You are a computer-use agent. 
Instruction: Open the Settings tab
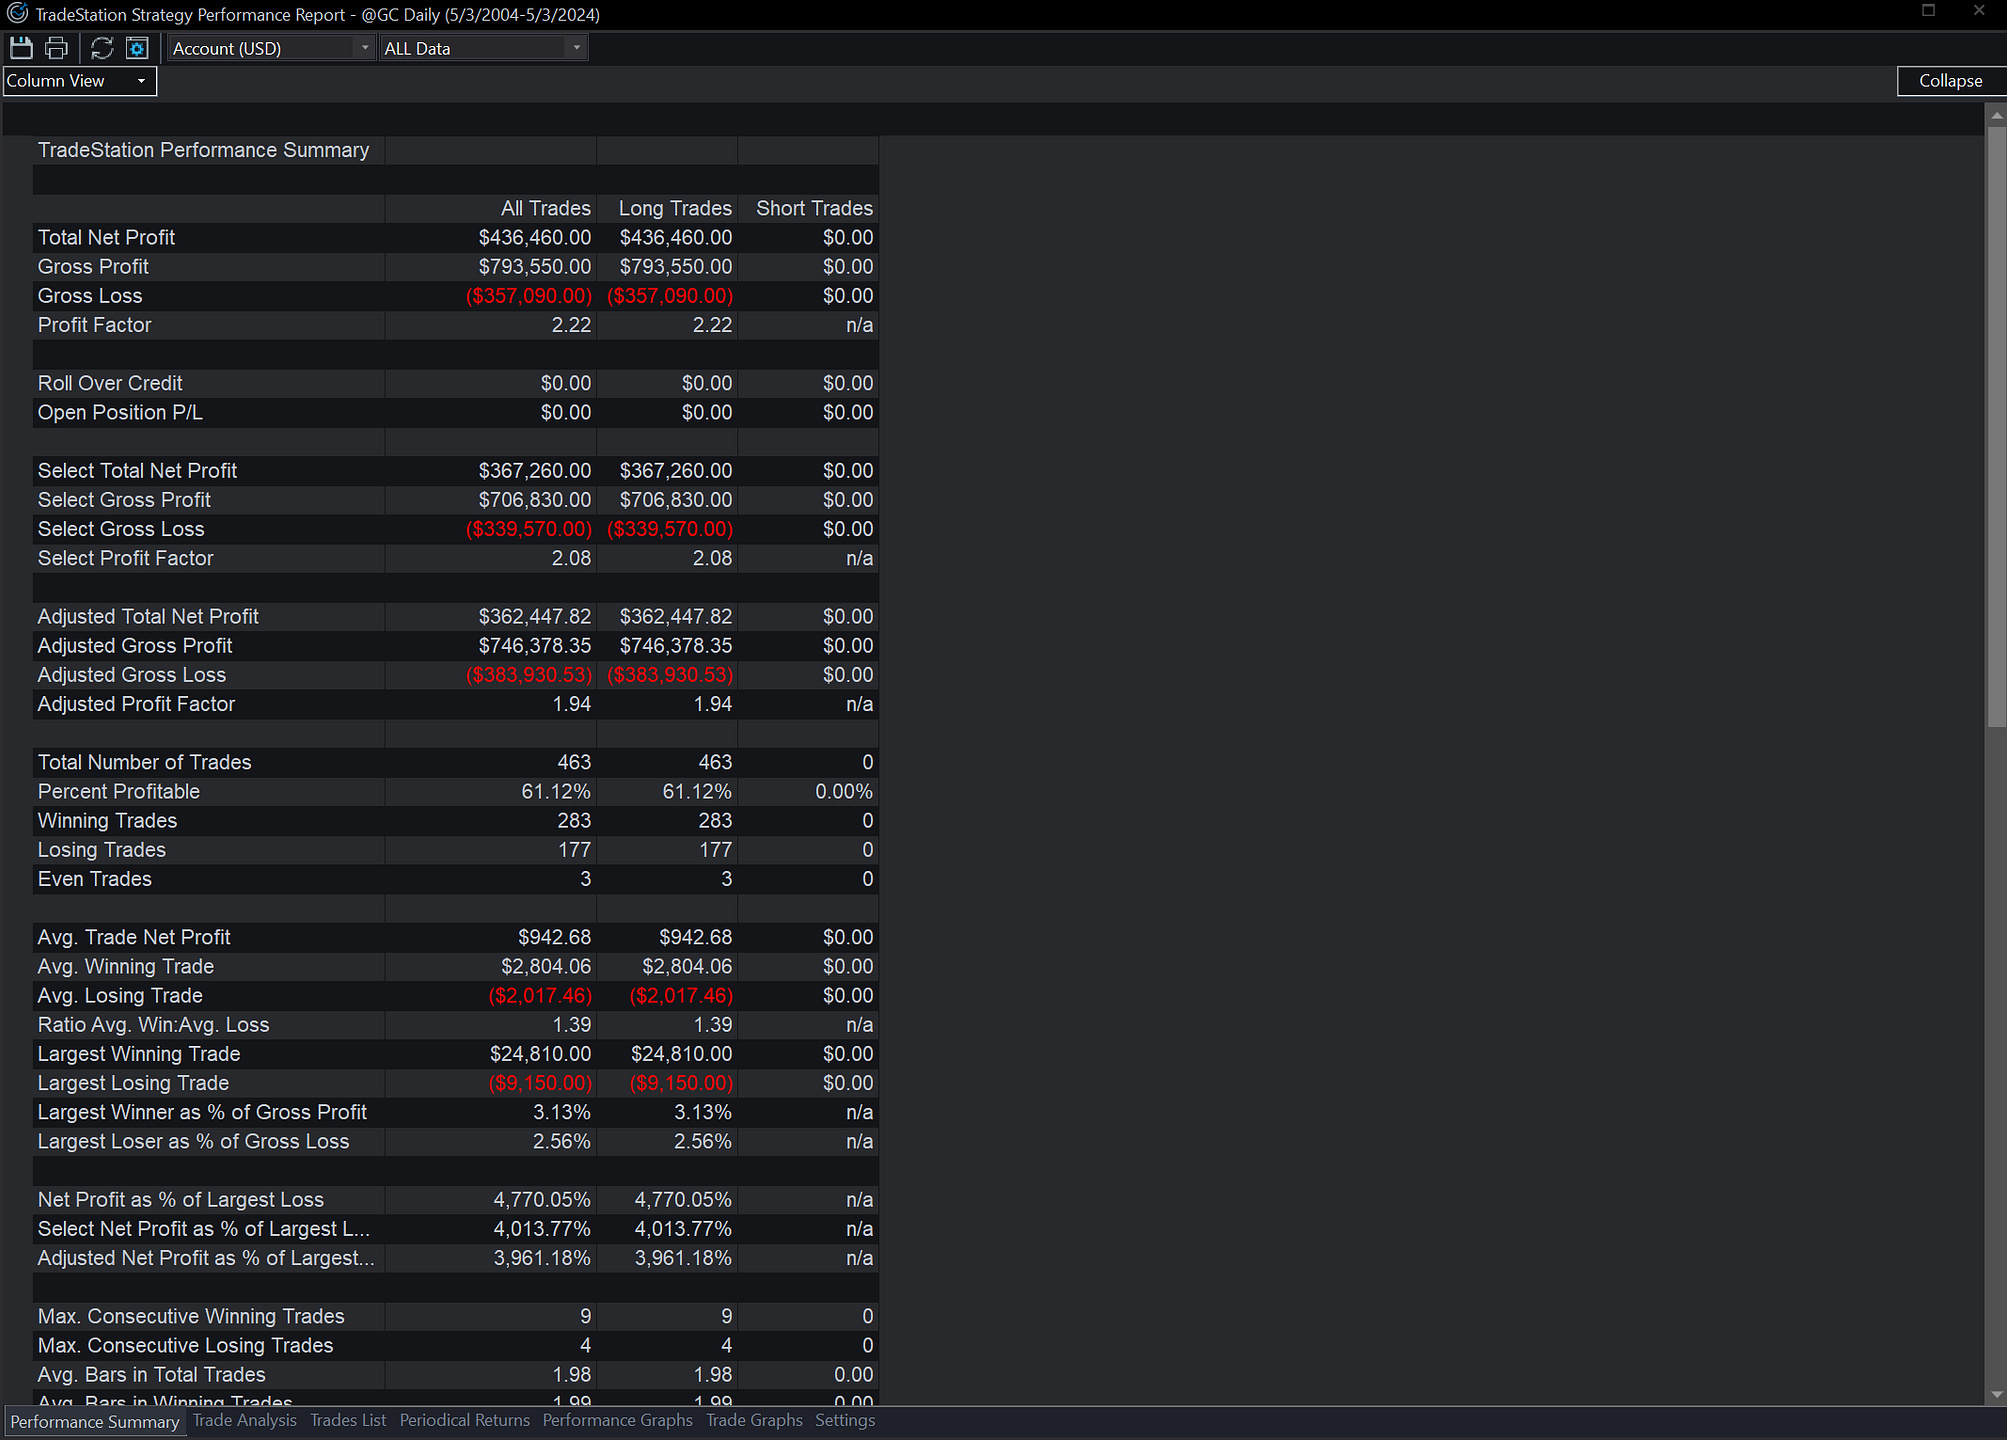pyautogui.click(x=845, y=1420)
